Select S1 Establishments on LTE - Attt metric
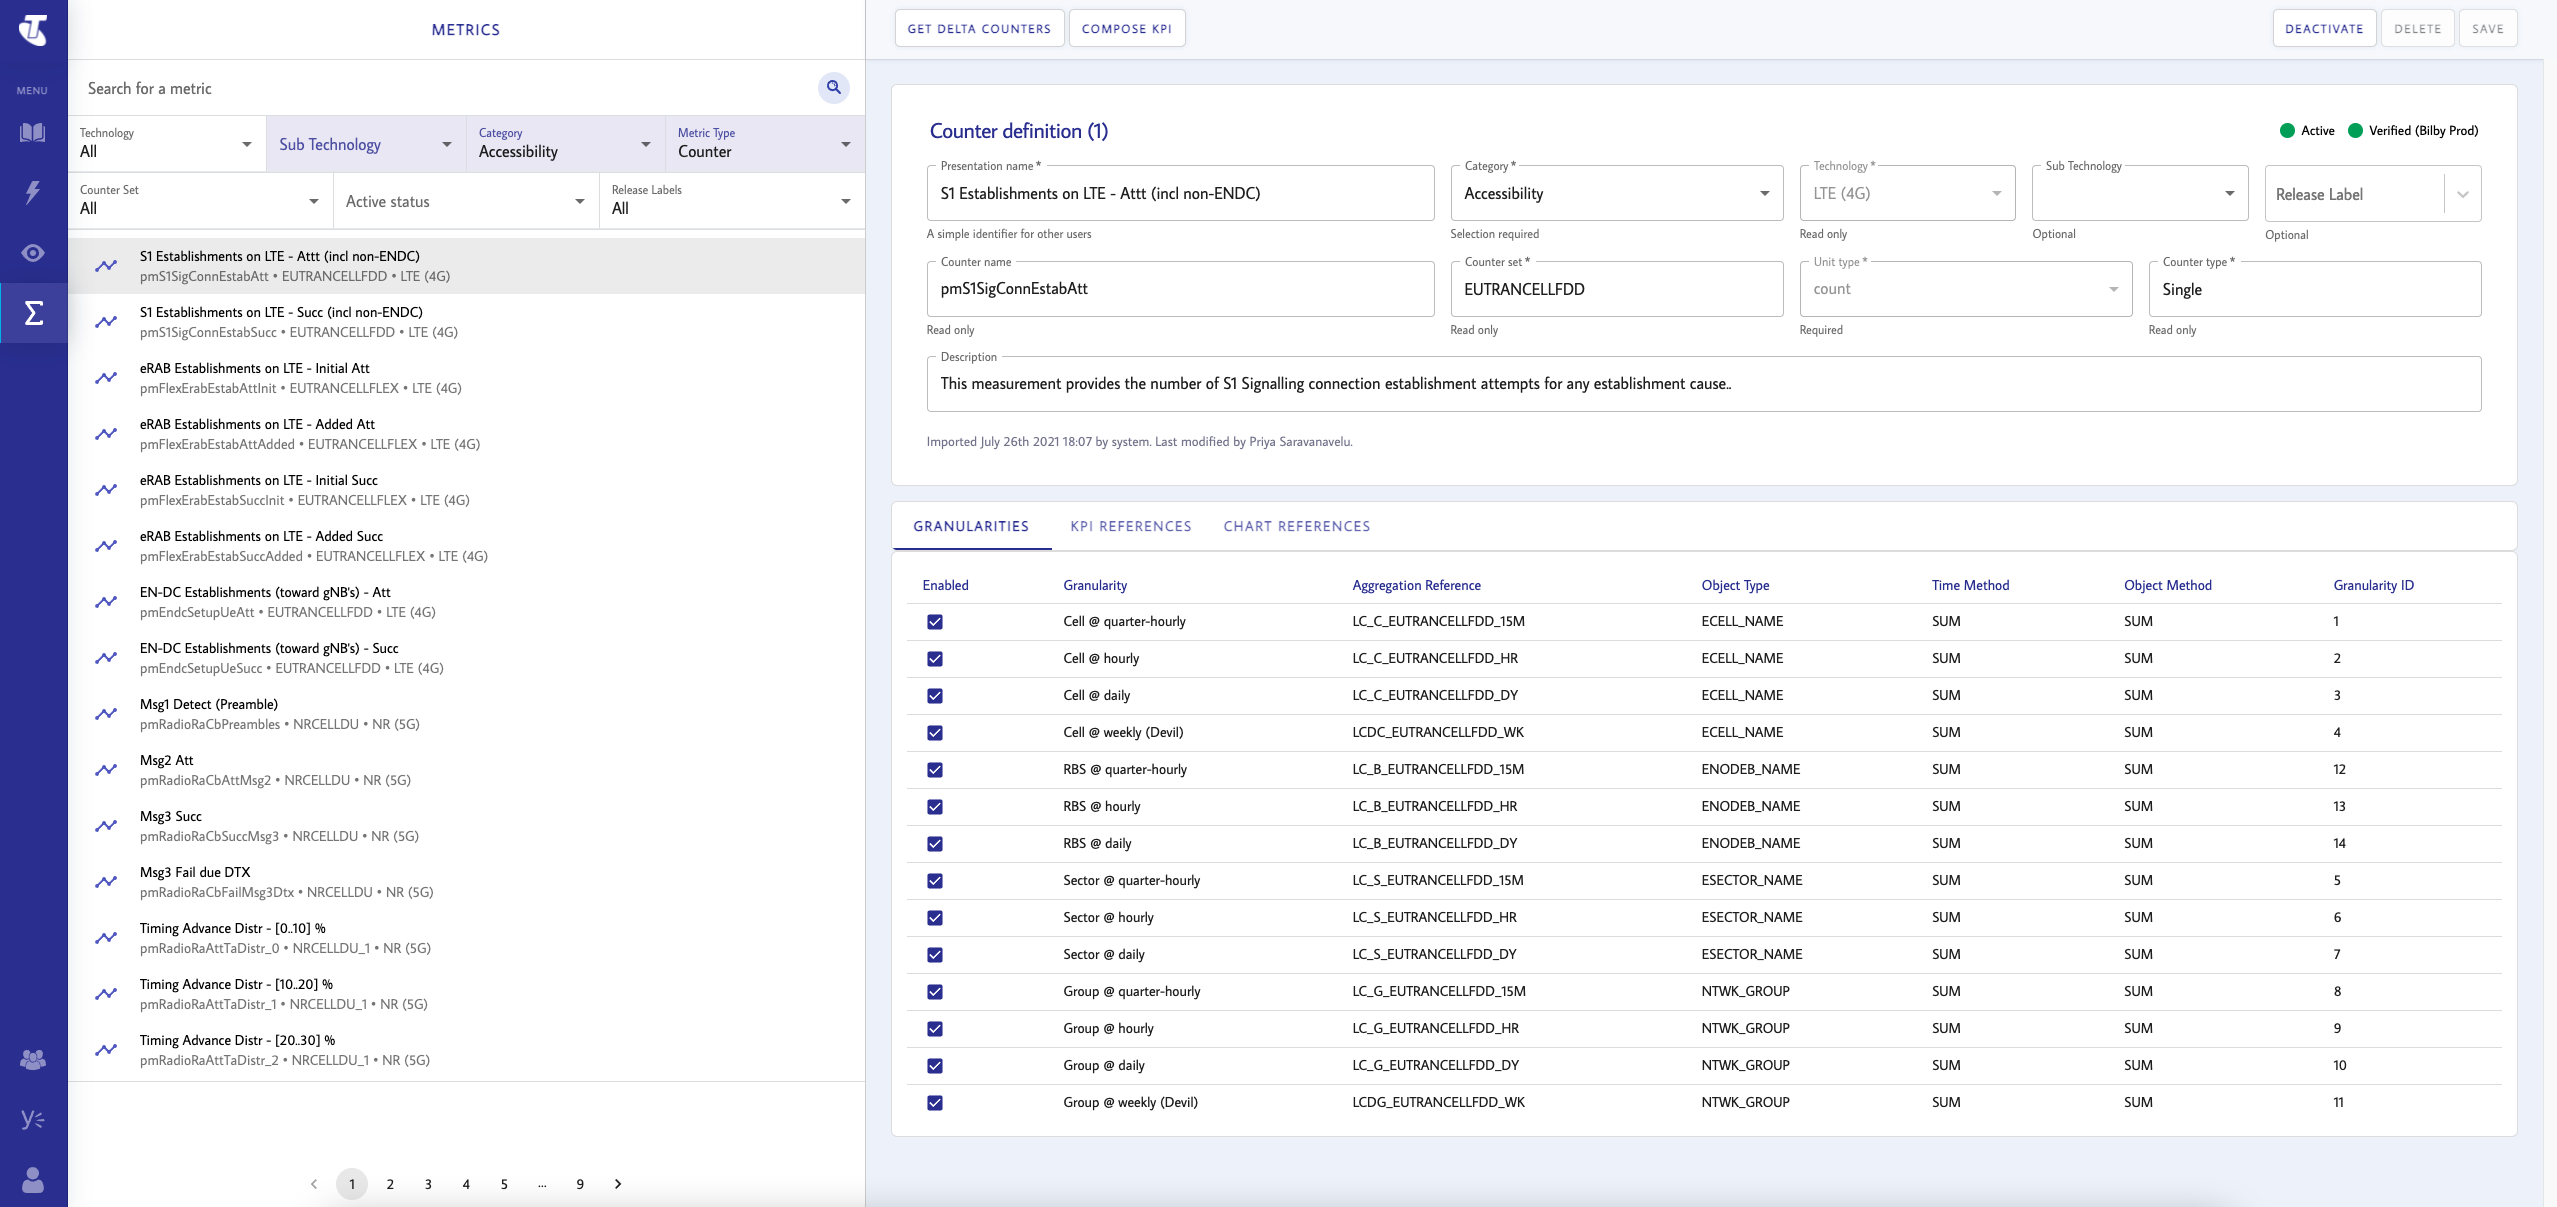 click(x=466, y=266)
